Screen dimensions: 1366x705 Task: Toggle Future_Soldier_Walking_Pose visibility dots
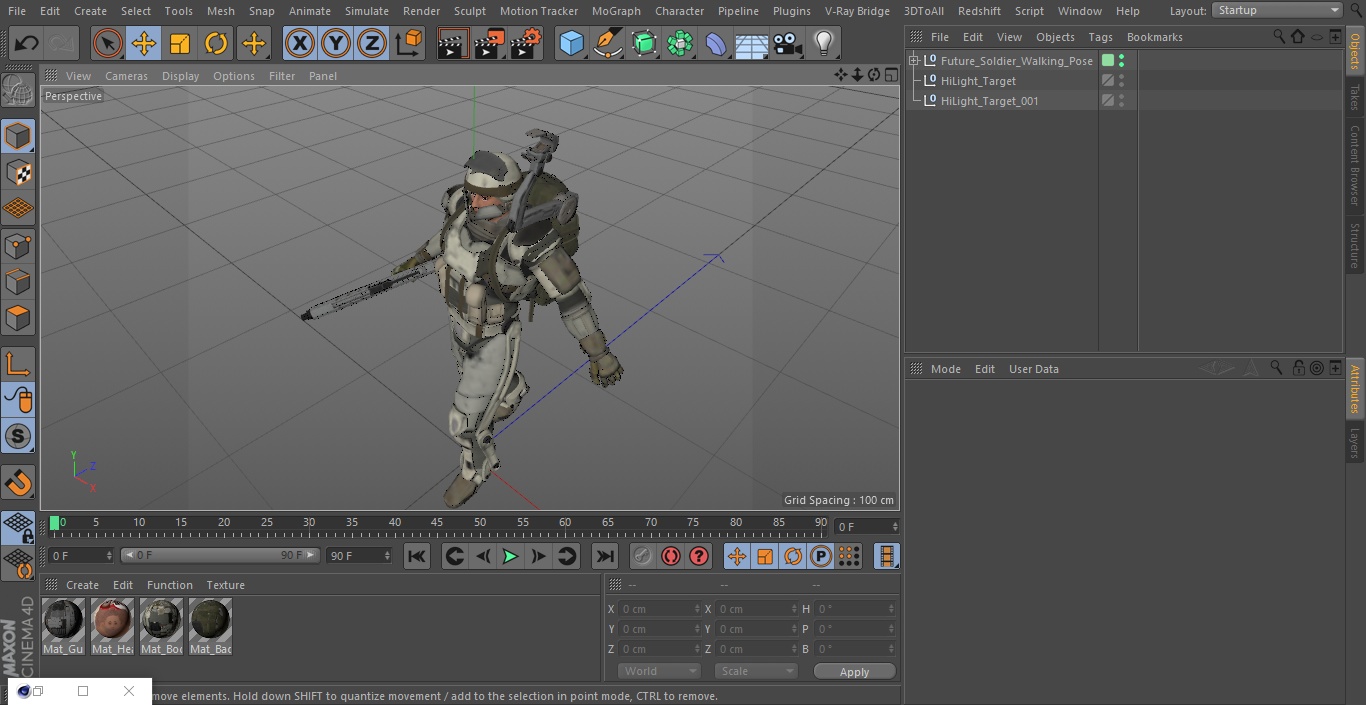click(1121, 61)
